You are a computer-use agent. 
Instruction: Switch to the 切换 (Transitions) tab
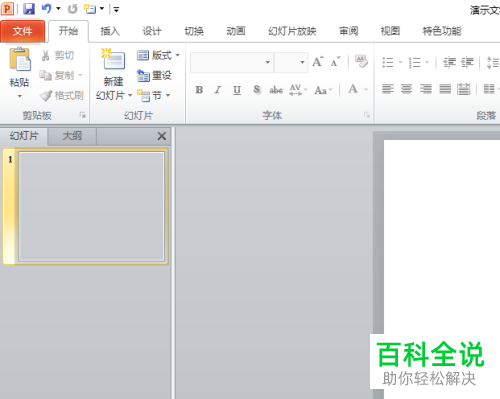194,31
